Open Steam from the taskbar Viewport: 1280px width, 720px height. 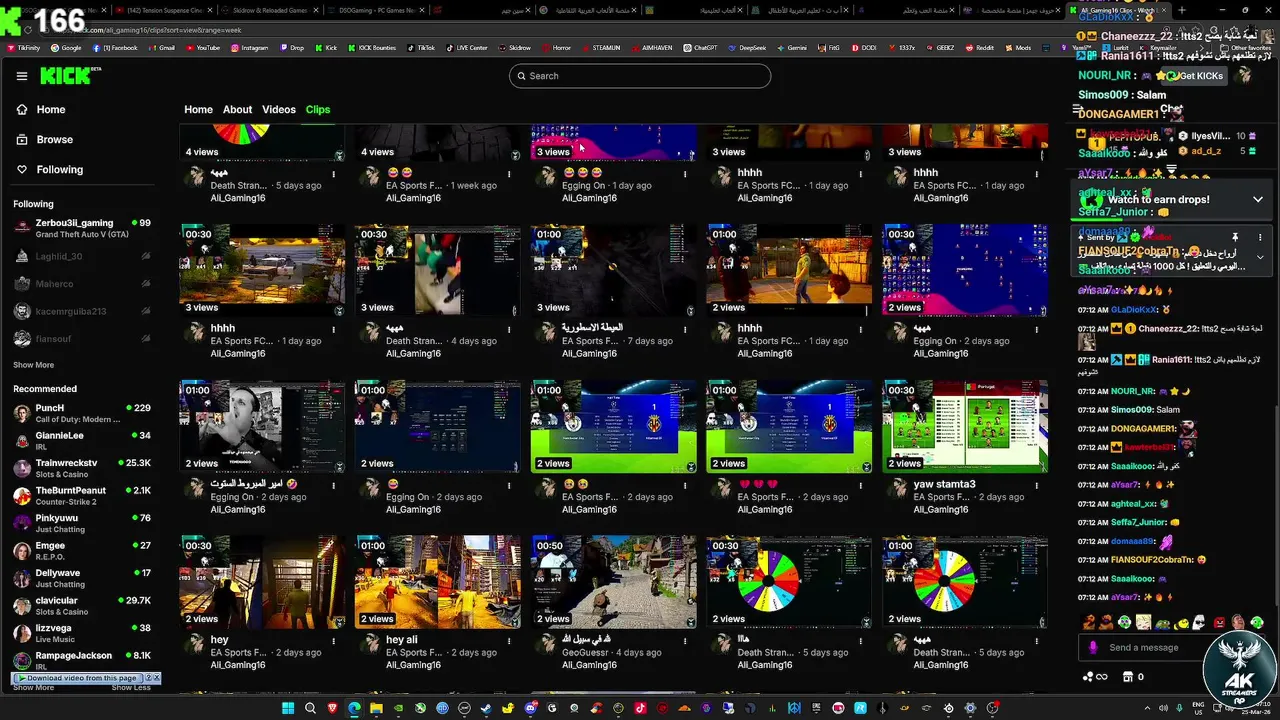coord(486,708)
